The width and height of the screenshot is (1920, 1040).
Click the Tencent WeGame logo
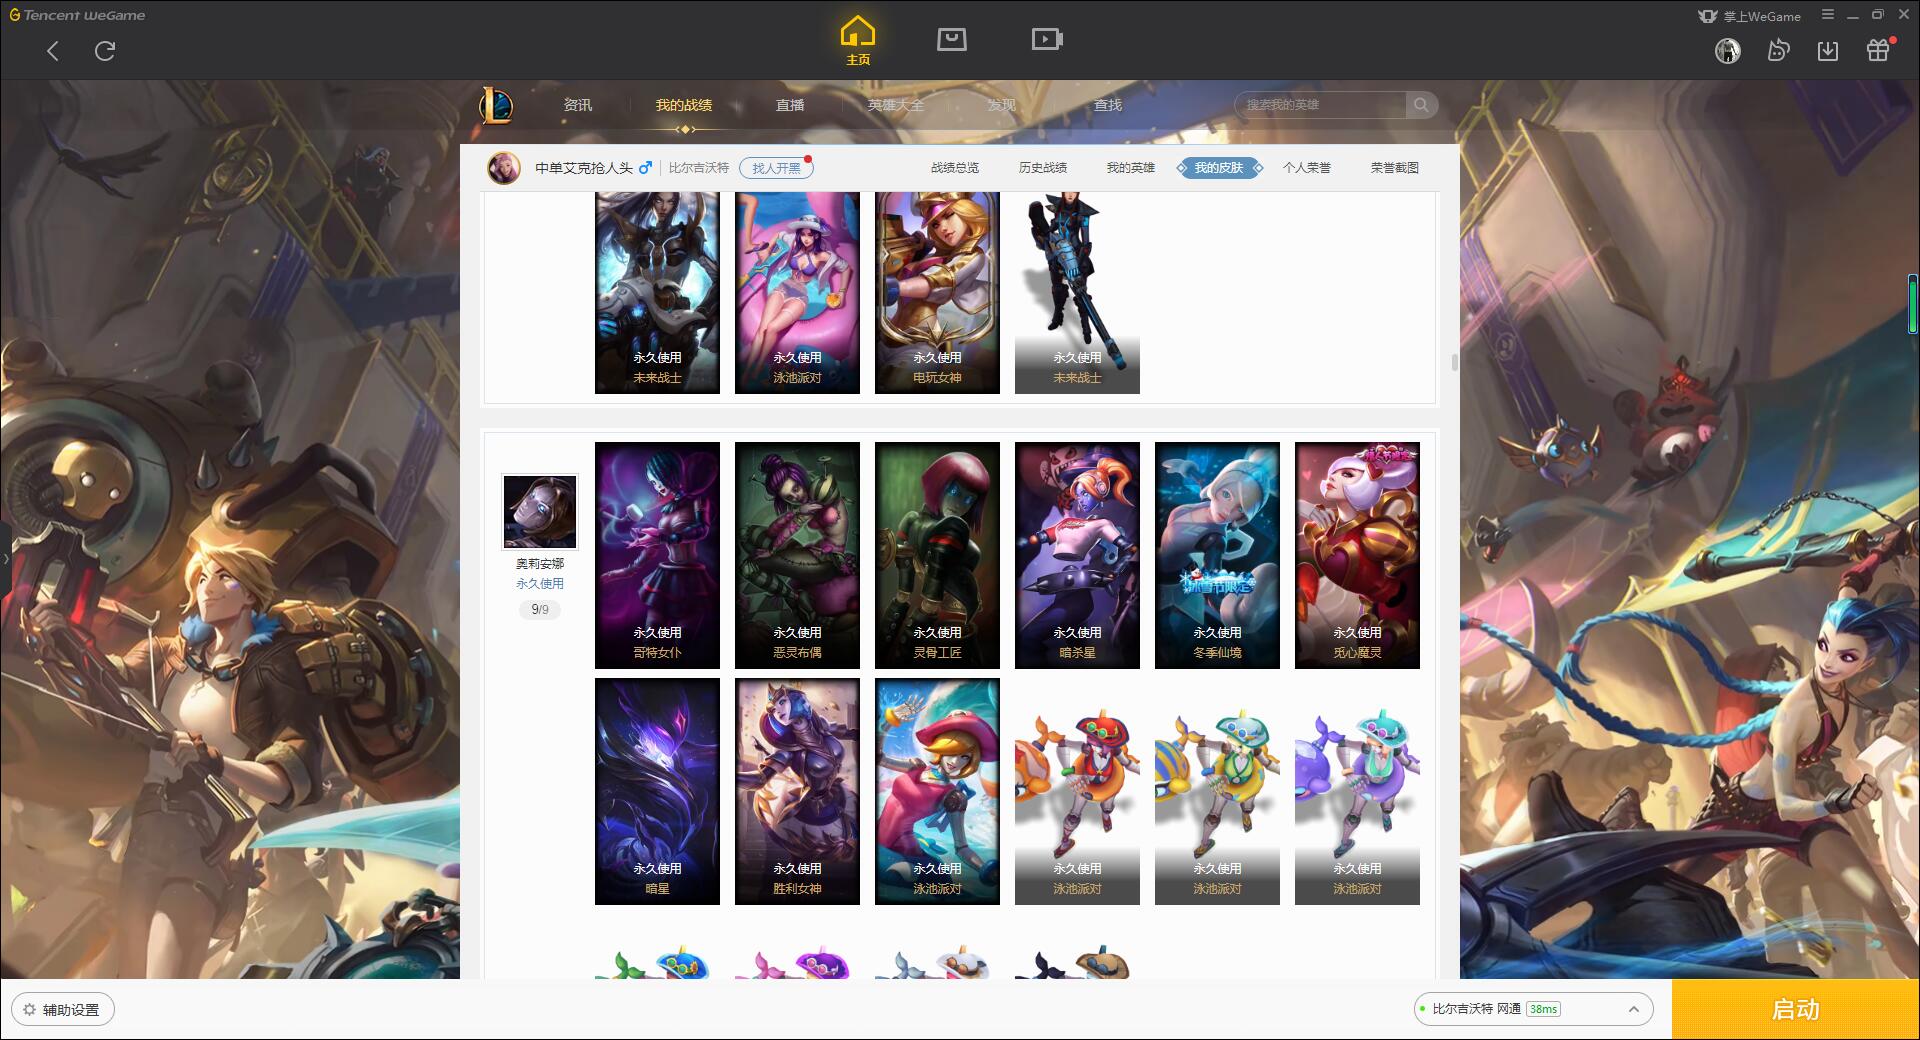coord(77,15)
